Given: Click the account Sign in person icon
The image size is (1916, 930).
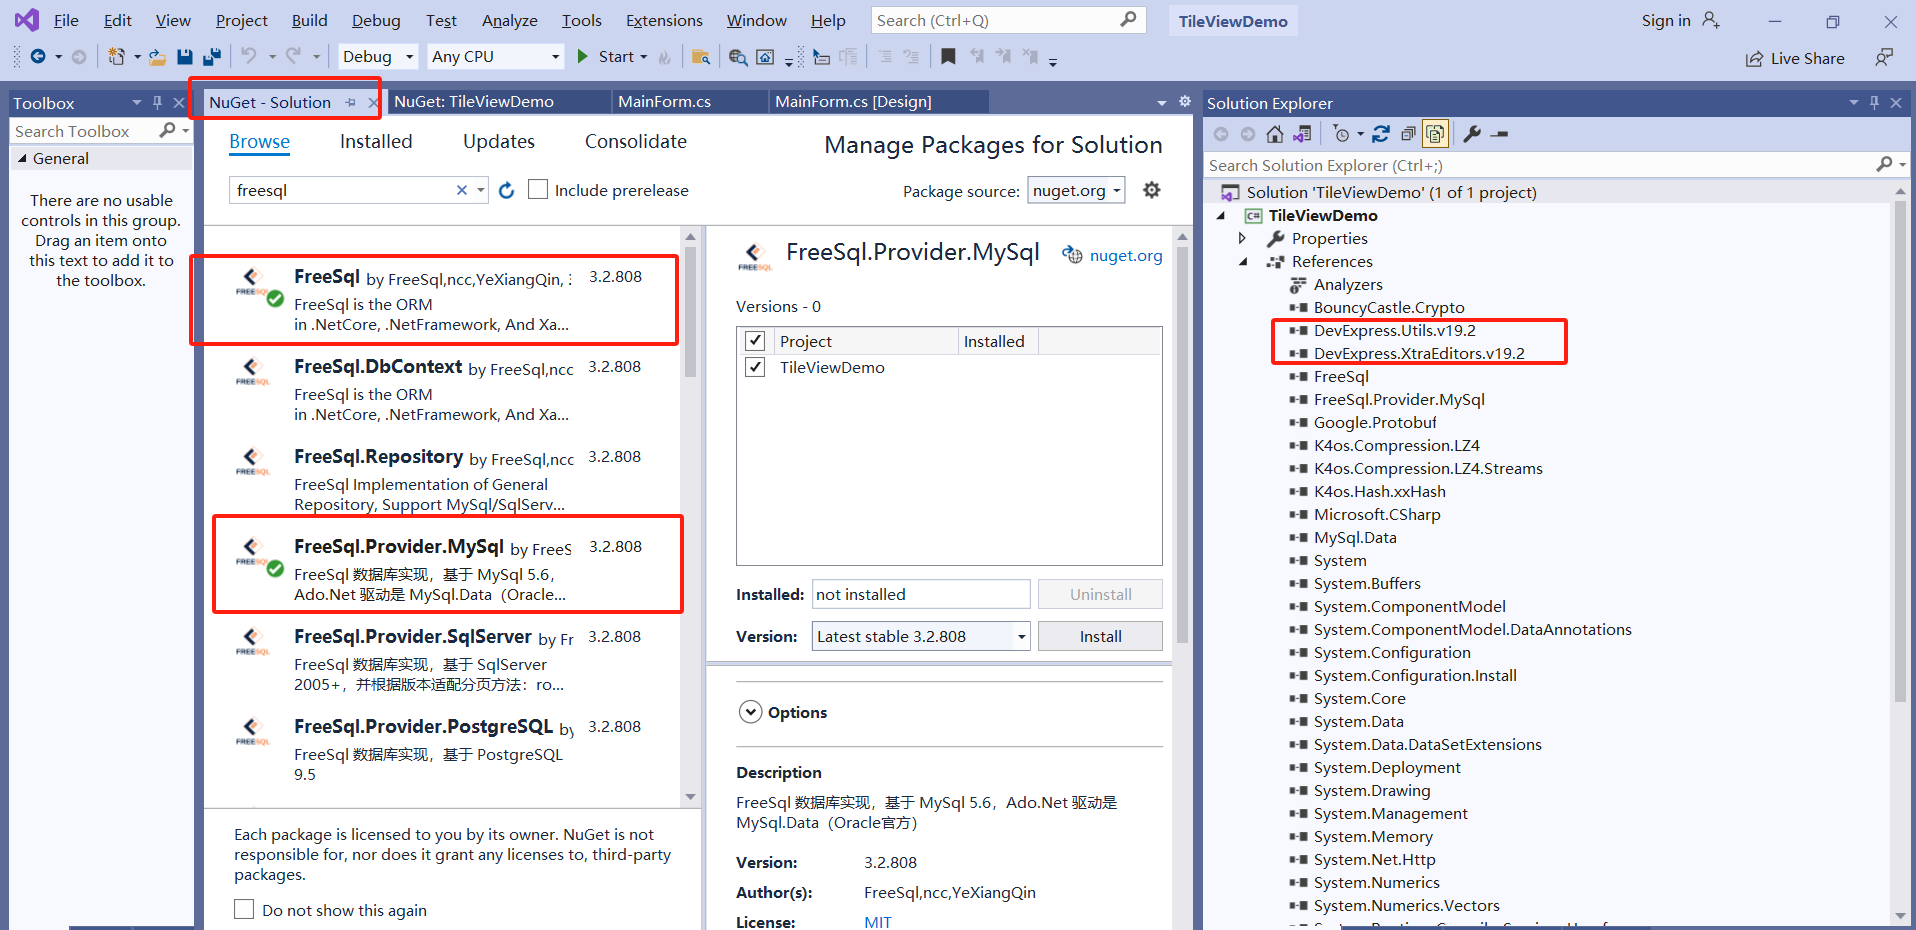Looking at the screenshot, I should (x=1711, y=20).
